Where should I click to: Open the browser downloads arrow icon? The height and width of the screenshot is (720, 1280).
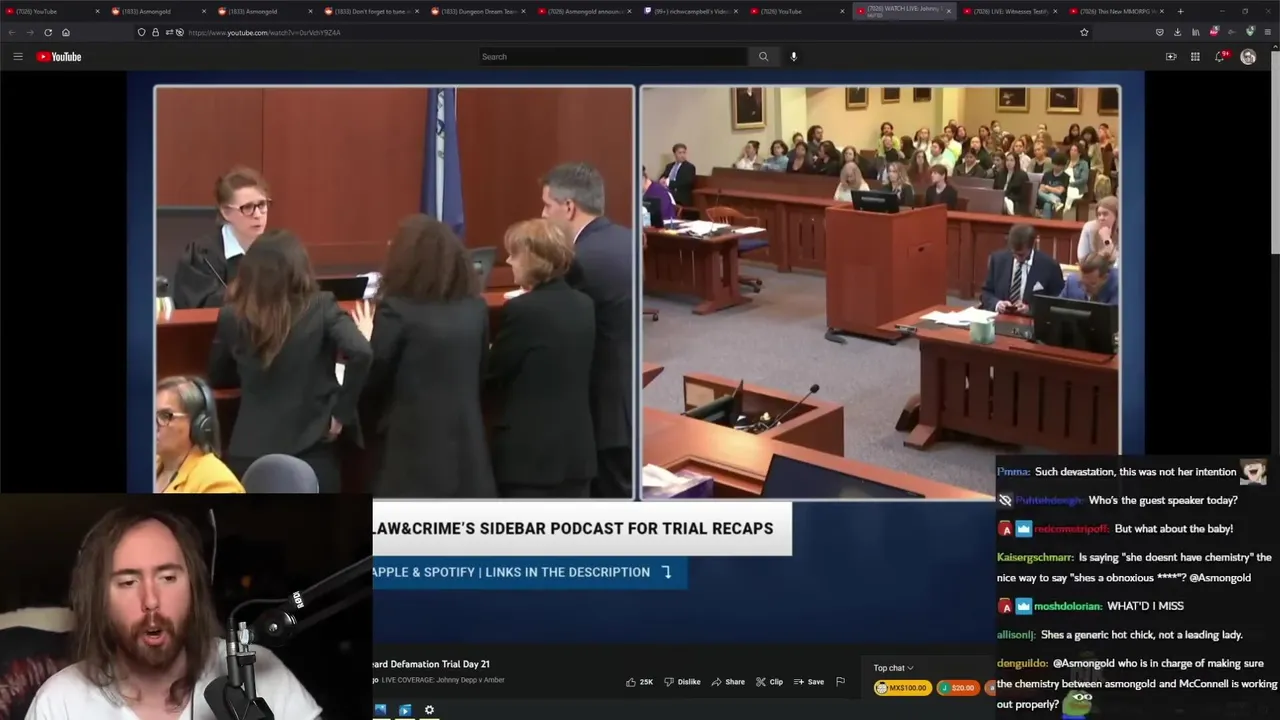(1177, 32)
